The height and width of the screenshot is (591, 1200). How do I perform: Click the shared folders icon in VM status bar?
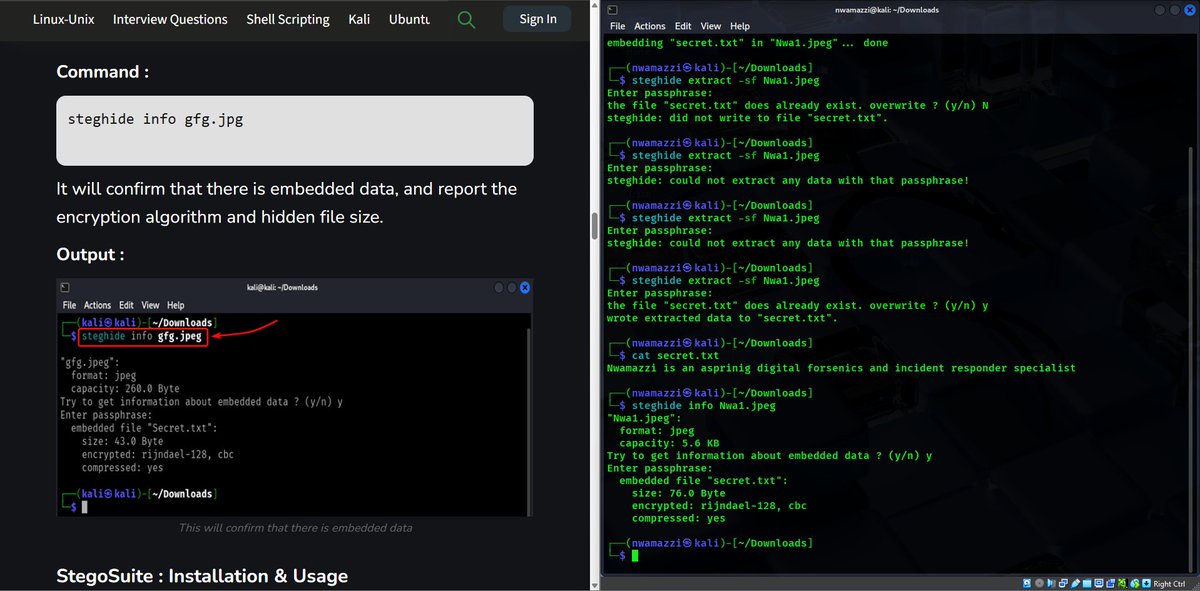[x=1087, y=583]
